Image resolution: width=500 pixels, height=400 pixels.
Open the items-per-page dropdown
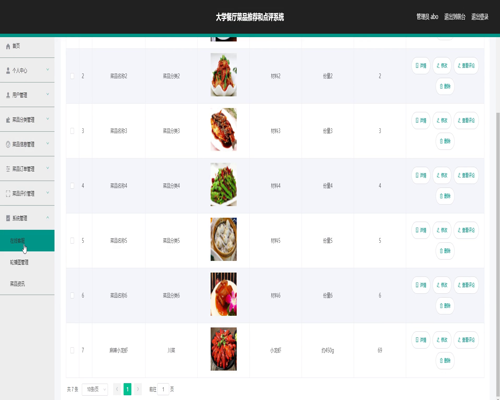click(95, 389)
